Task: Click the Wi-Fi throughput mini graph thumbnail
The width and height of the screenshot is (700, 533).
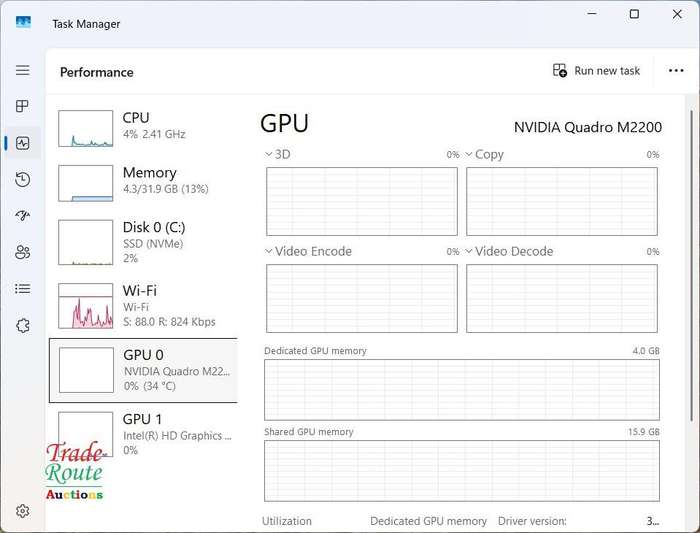Action: pyautogui.click(x=85, y=306)
